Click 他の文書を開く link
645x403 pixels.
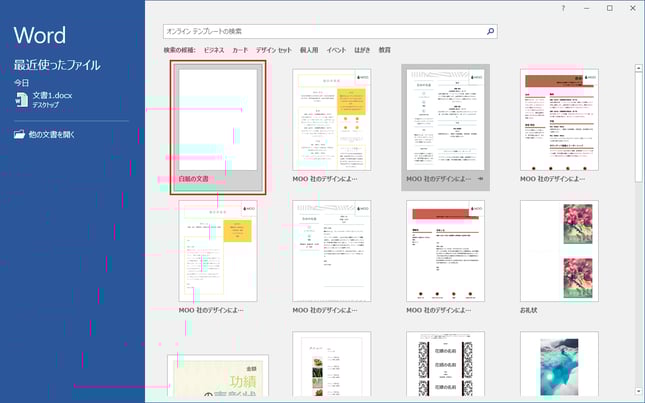pos(52,134)
